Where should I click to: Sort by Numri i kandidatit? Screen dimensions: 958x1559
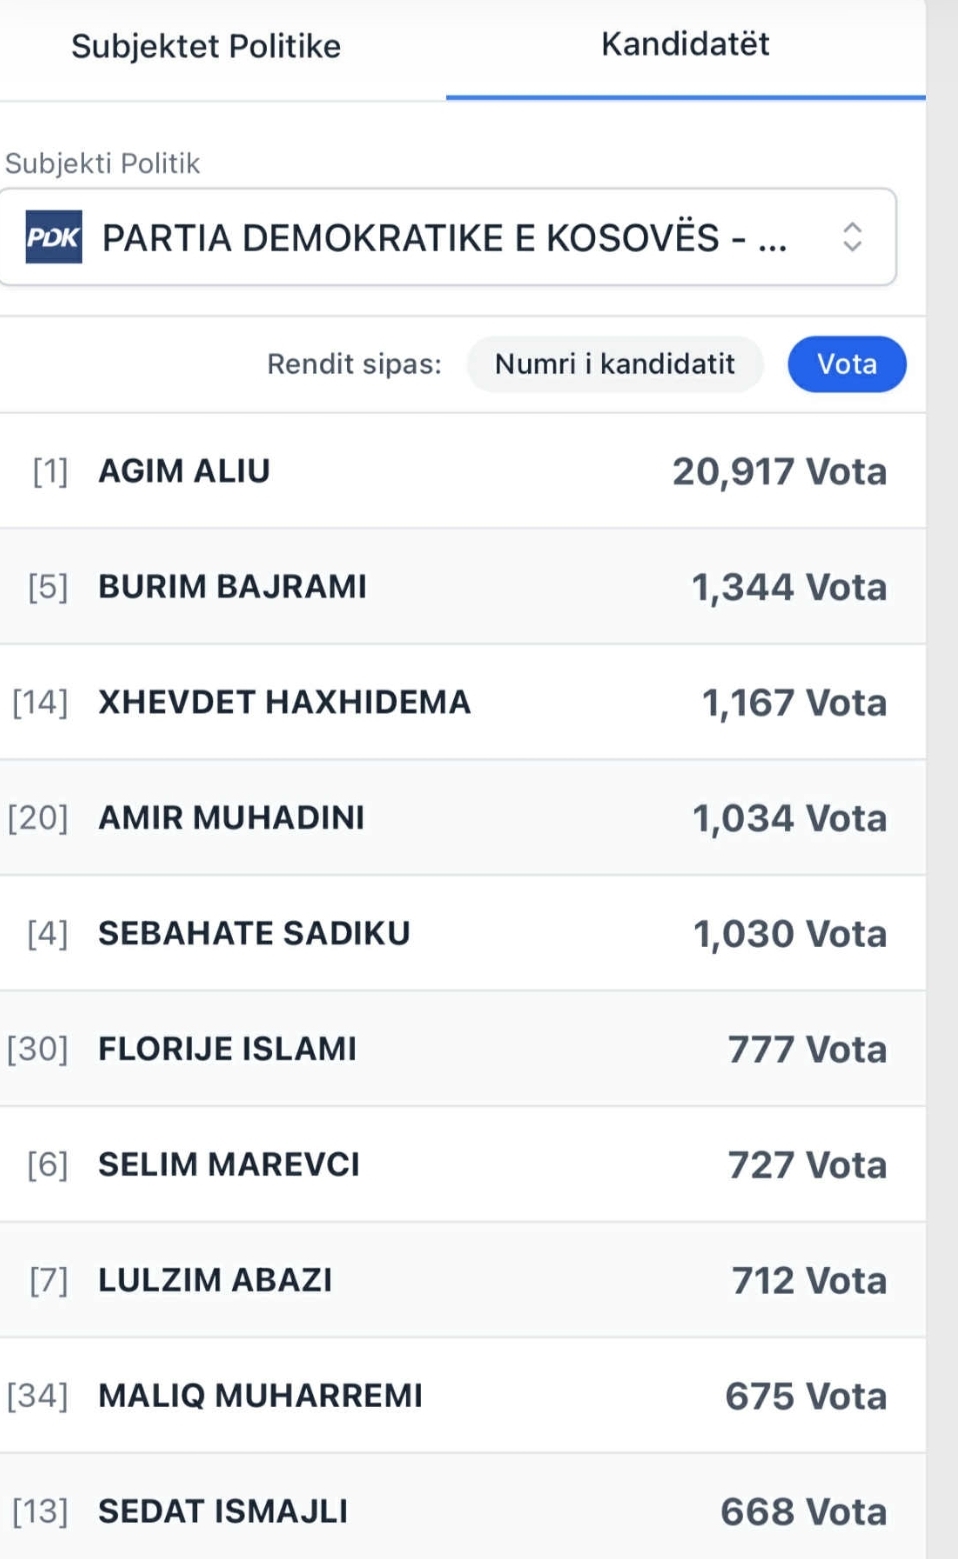tap(614, 364)
